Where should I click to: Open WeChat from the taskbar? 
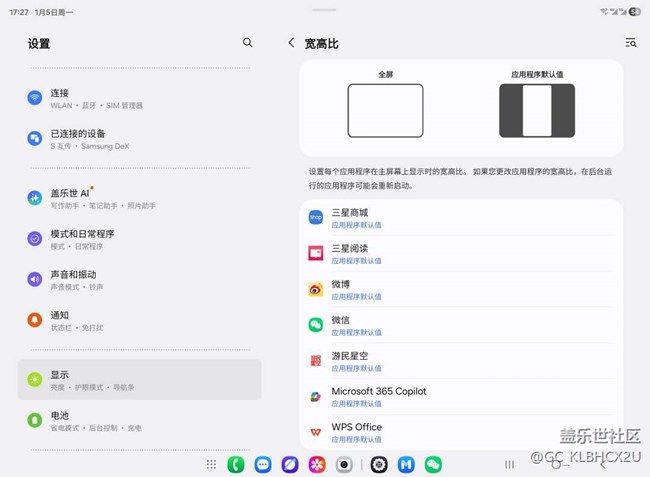[433, 464]
